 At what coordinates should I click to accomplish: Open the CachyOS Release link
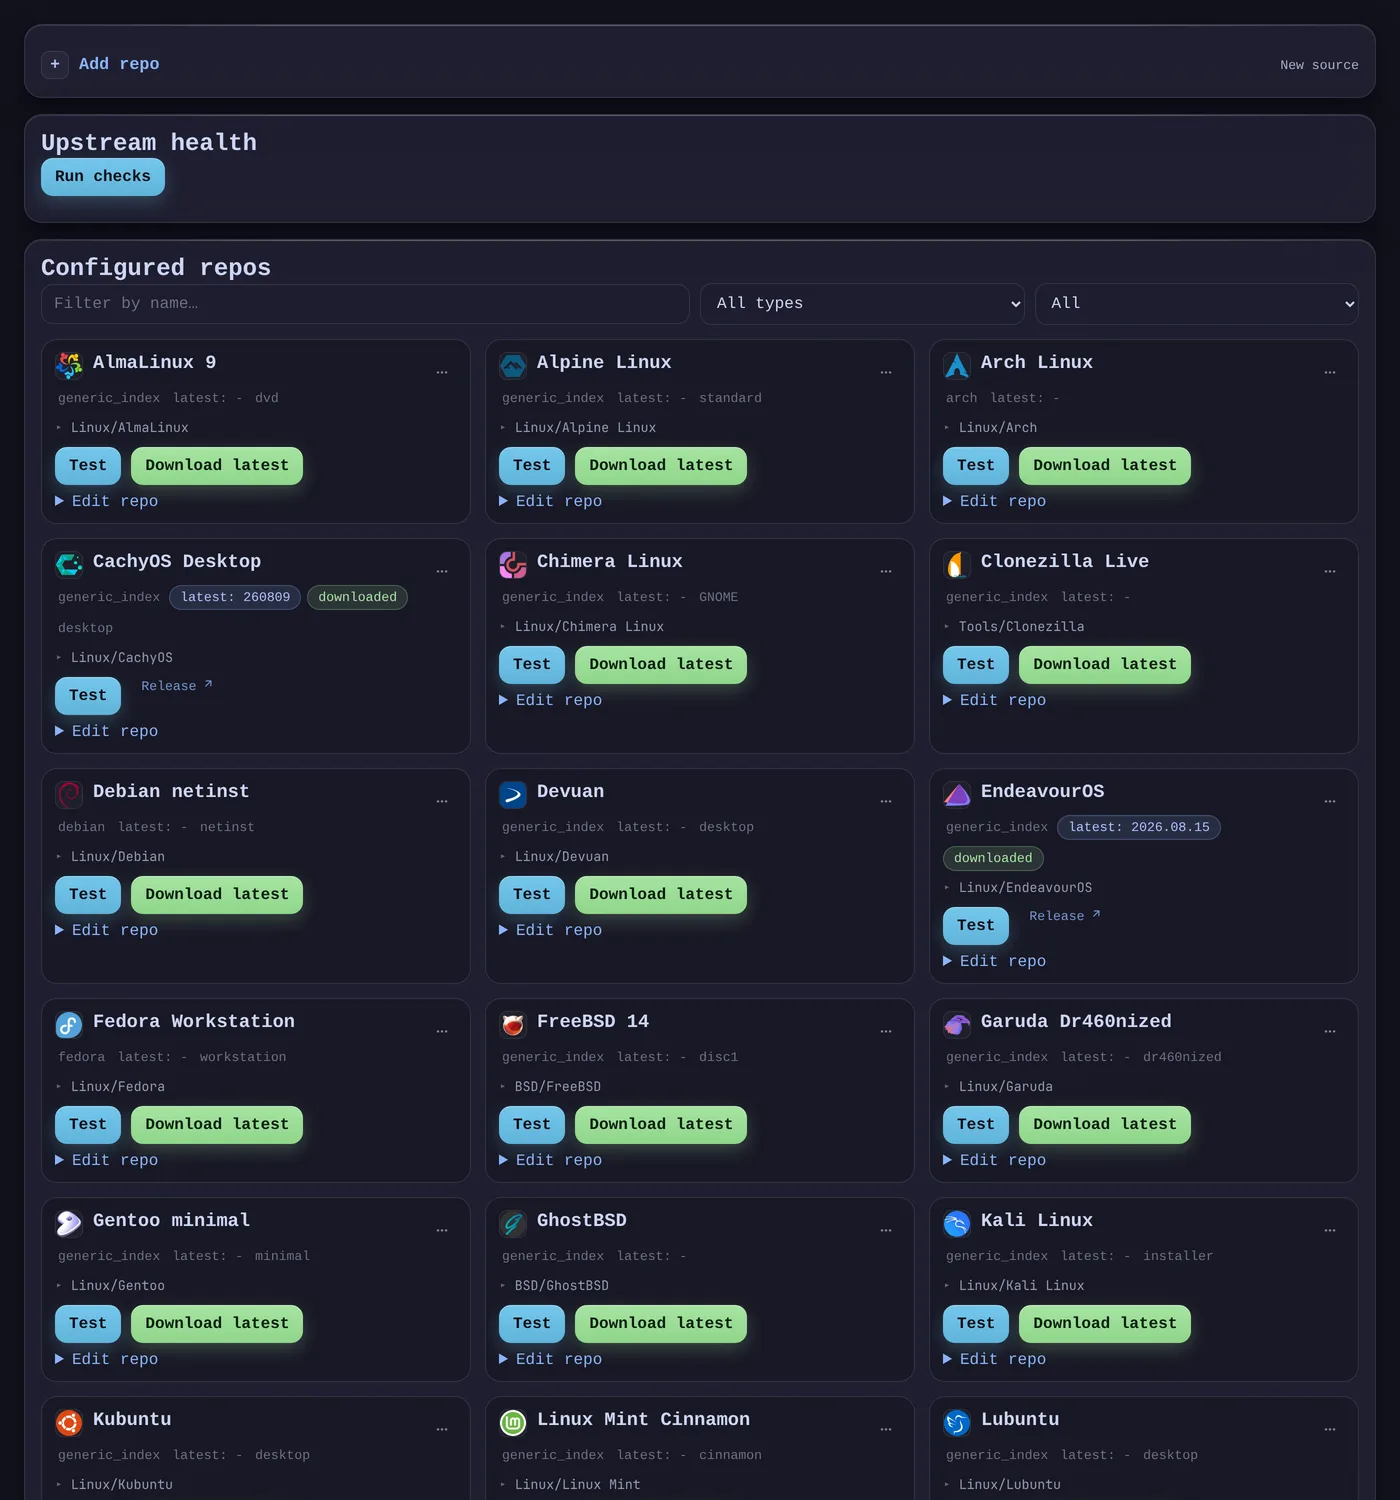click(x=176, y=686)
